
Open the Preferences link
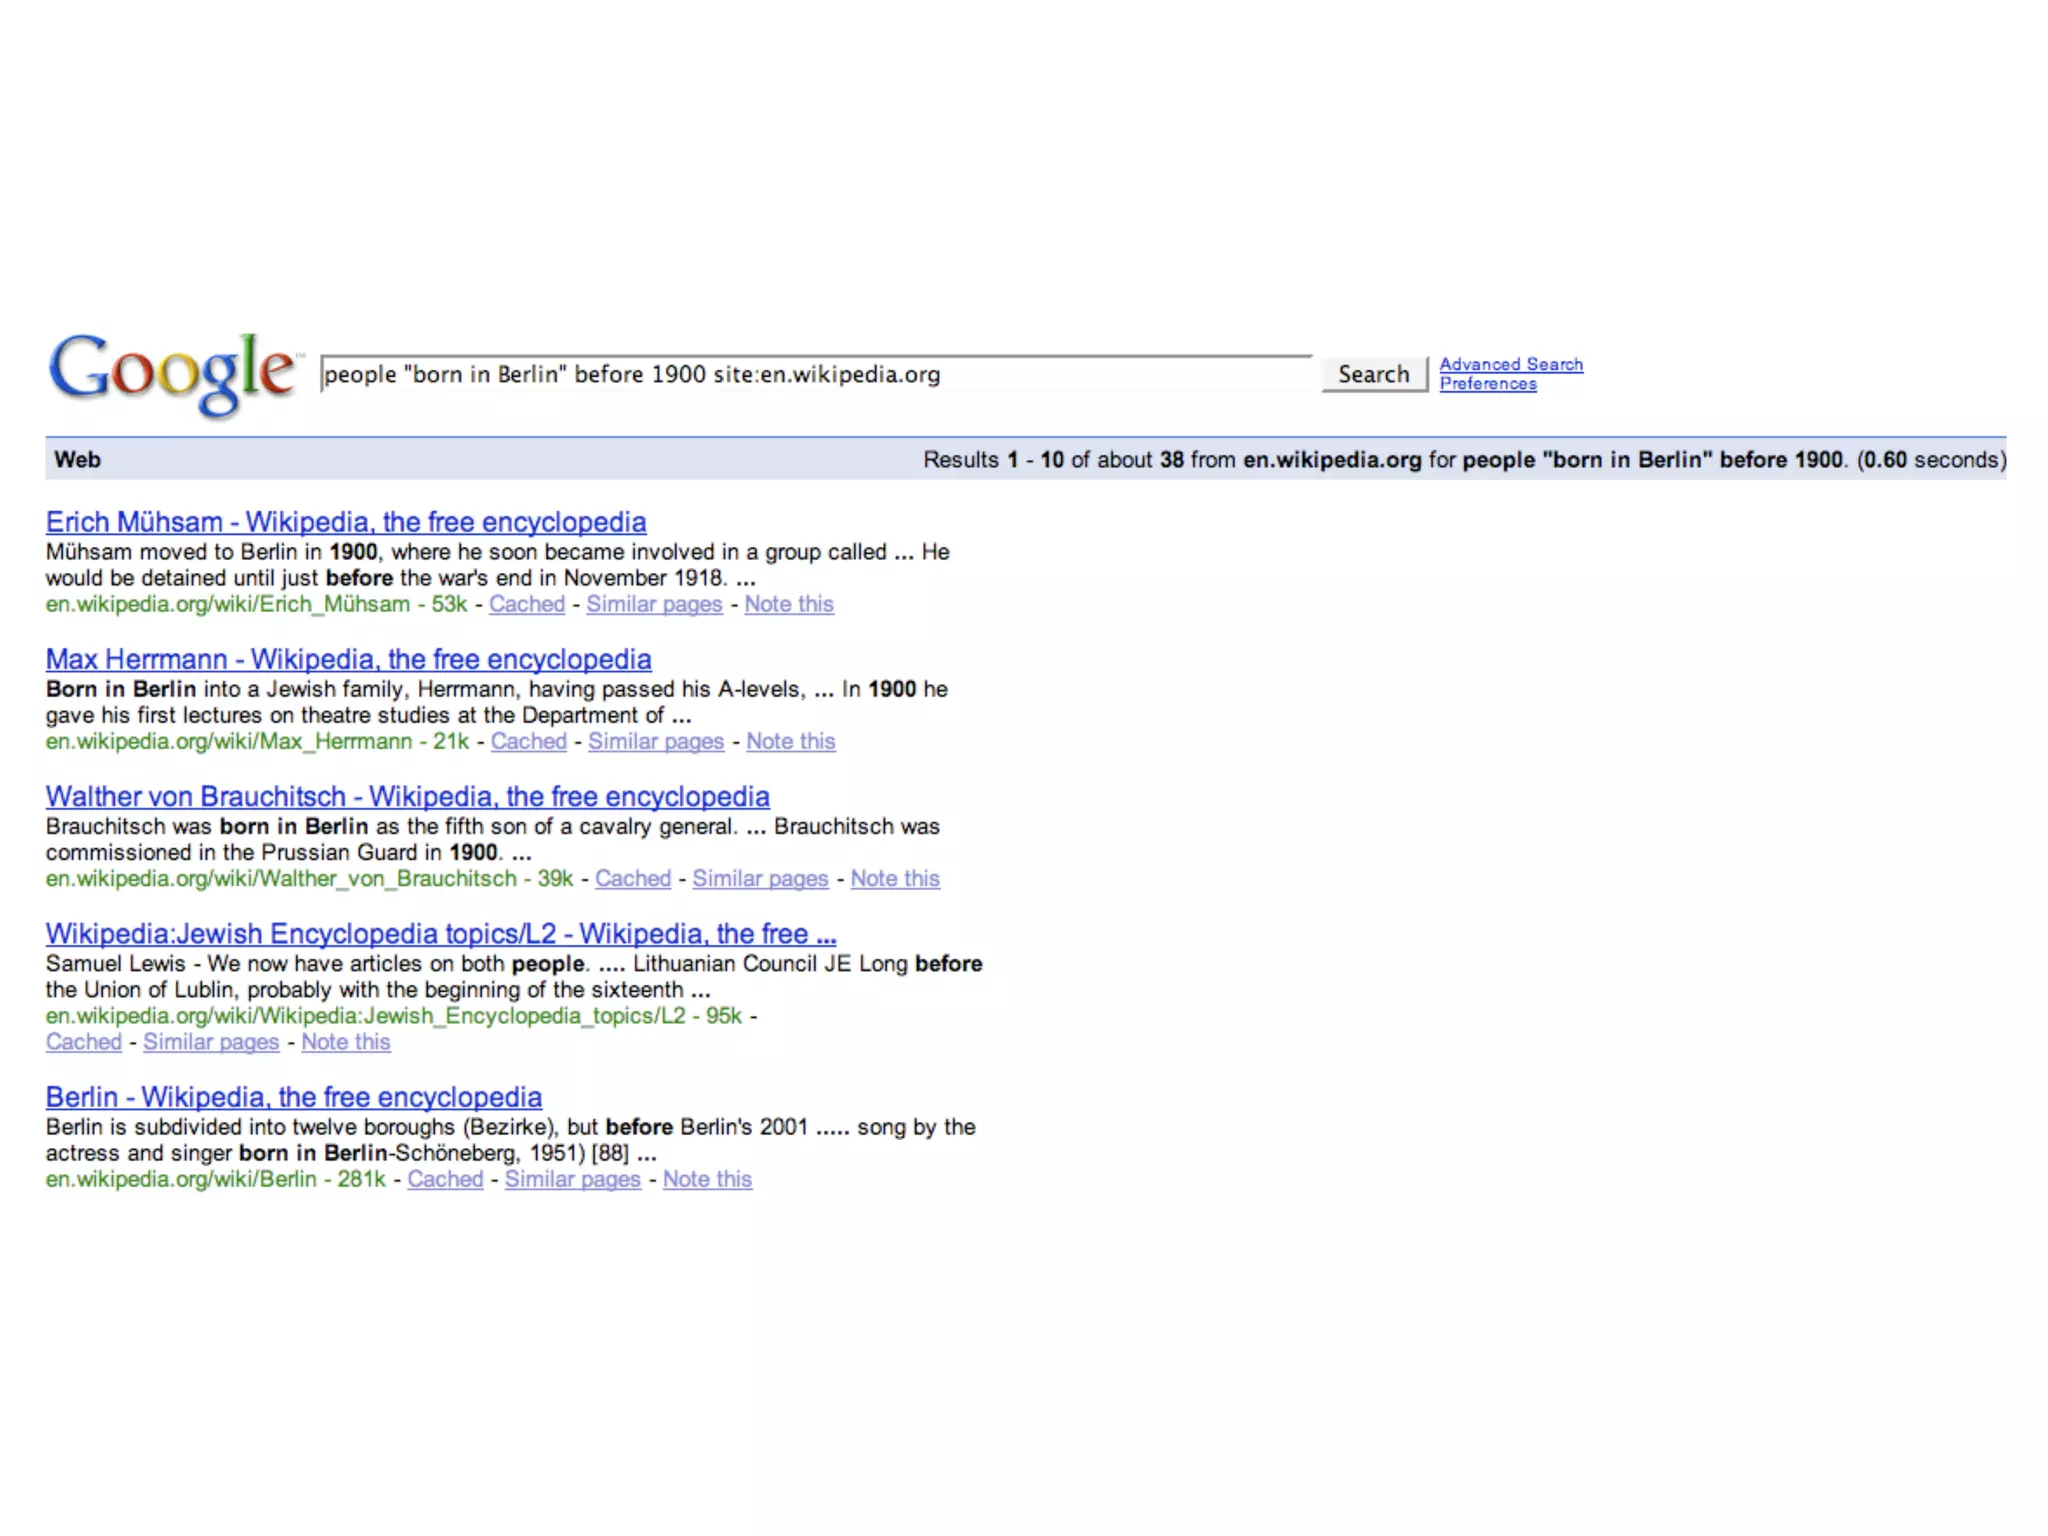1488,384
